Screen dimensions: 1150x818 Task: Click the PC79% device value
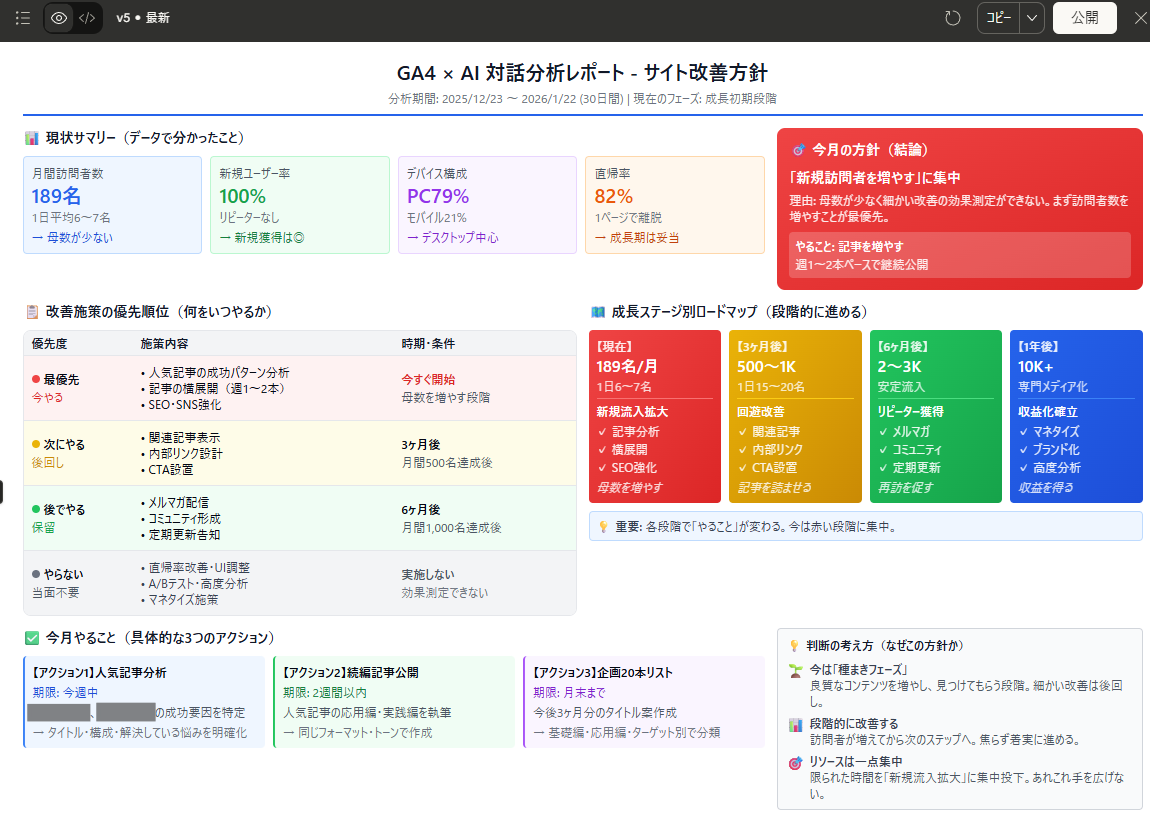(x=438, y=196)
